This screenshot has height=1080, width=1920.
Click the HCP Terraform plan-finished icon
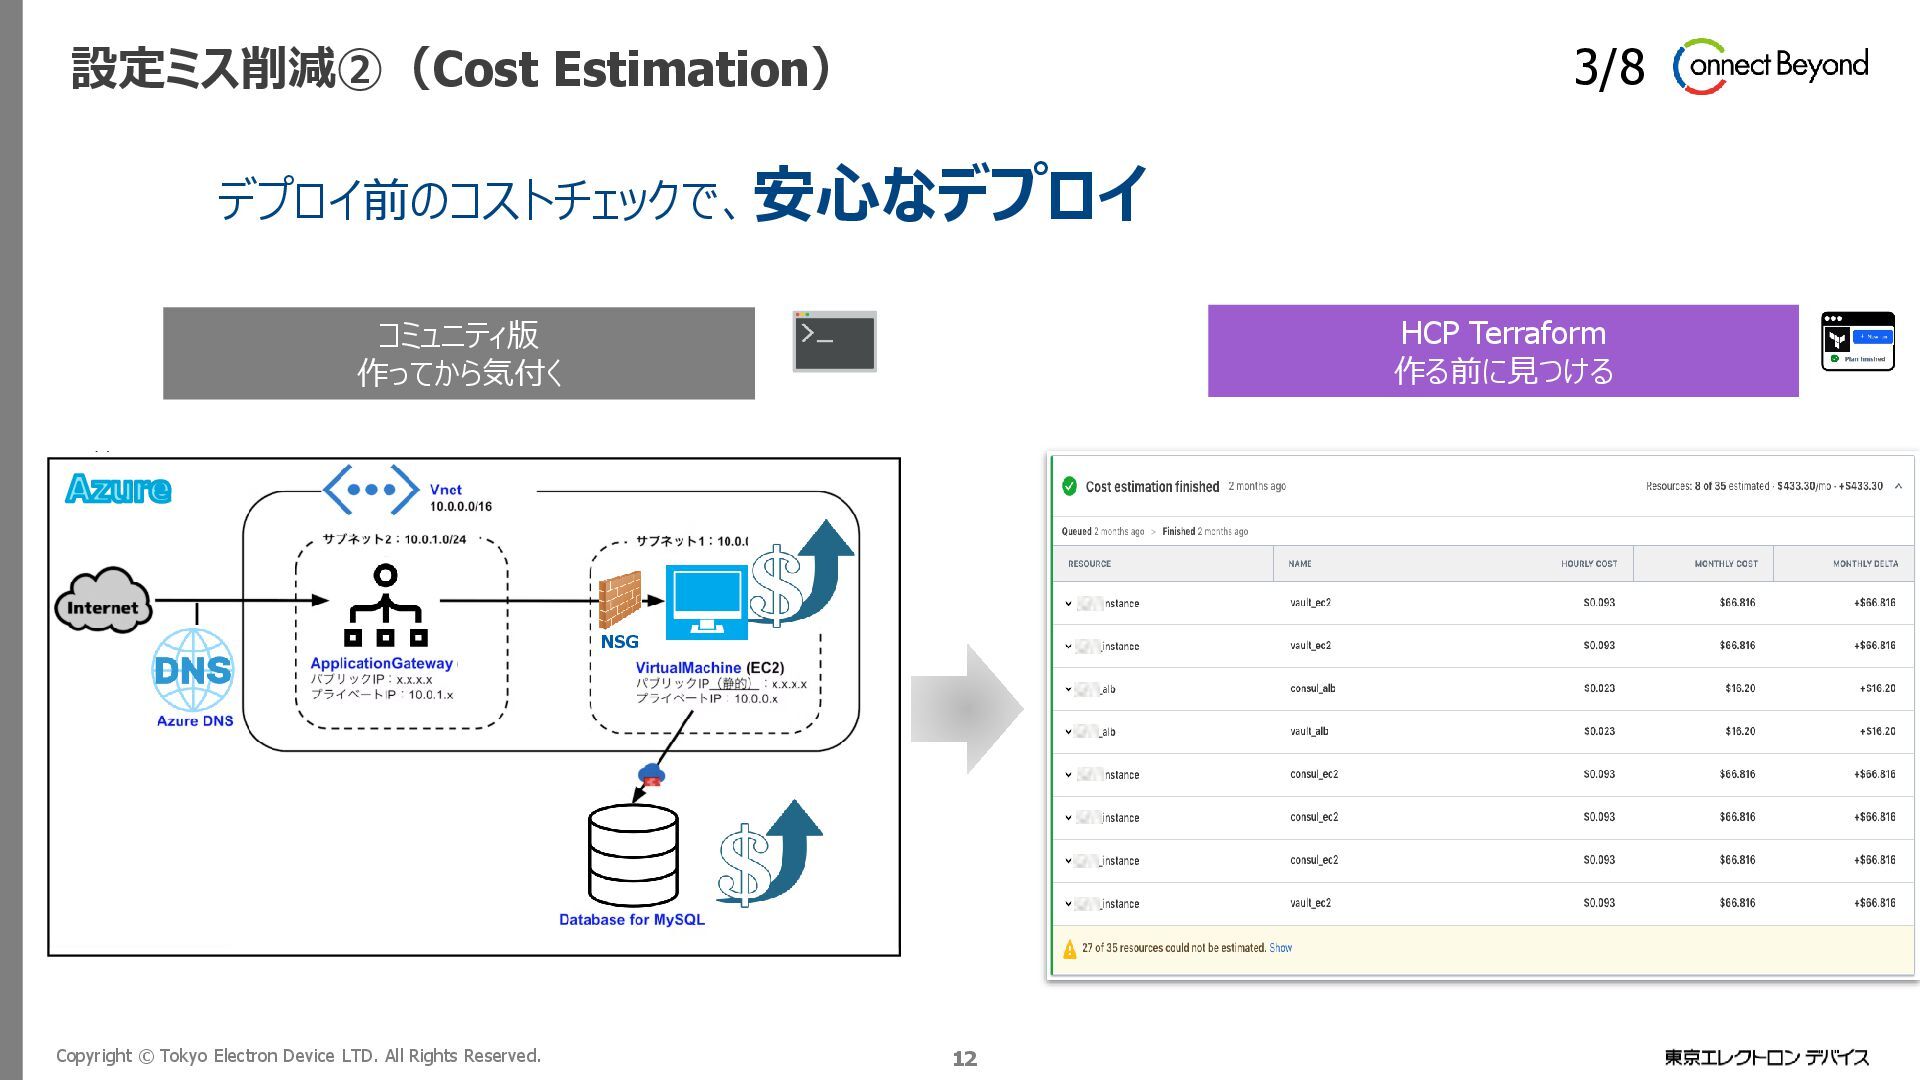[x=1857, y=341]
